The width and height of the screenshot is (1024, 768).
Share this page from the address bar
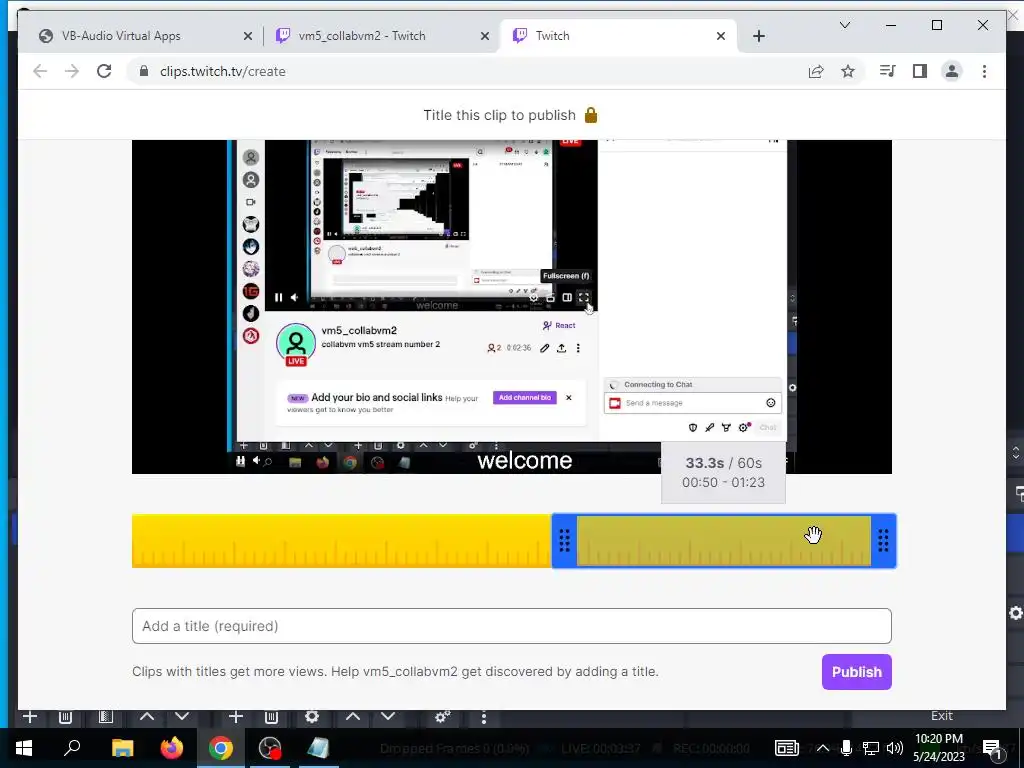(816, 71)
